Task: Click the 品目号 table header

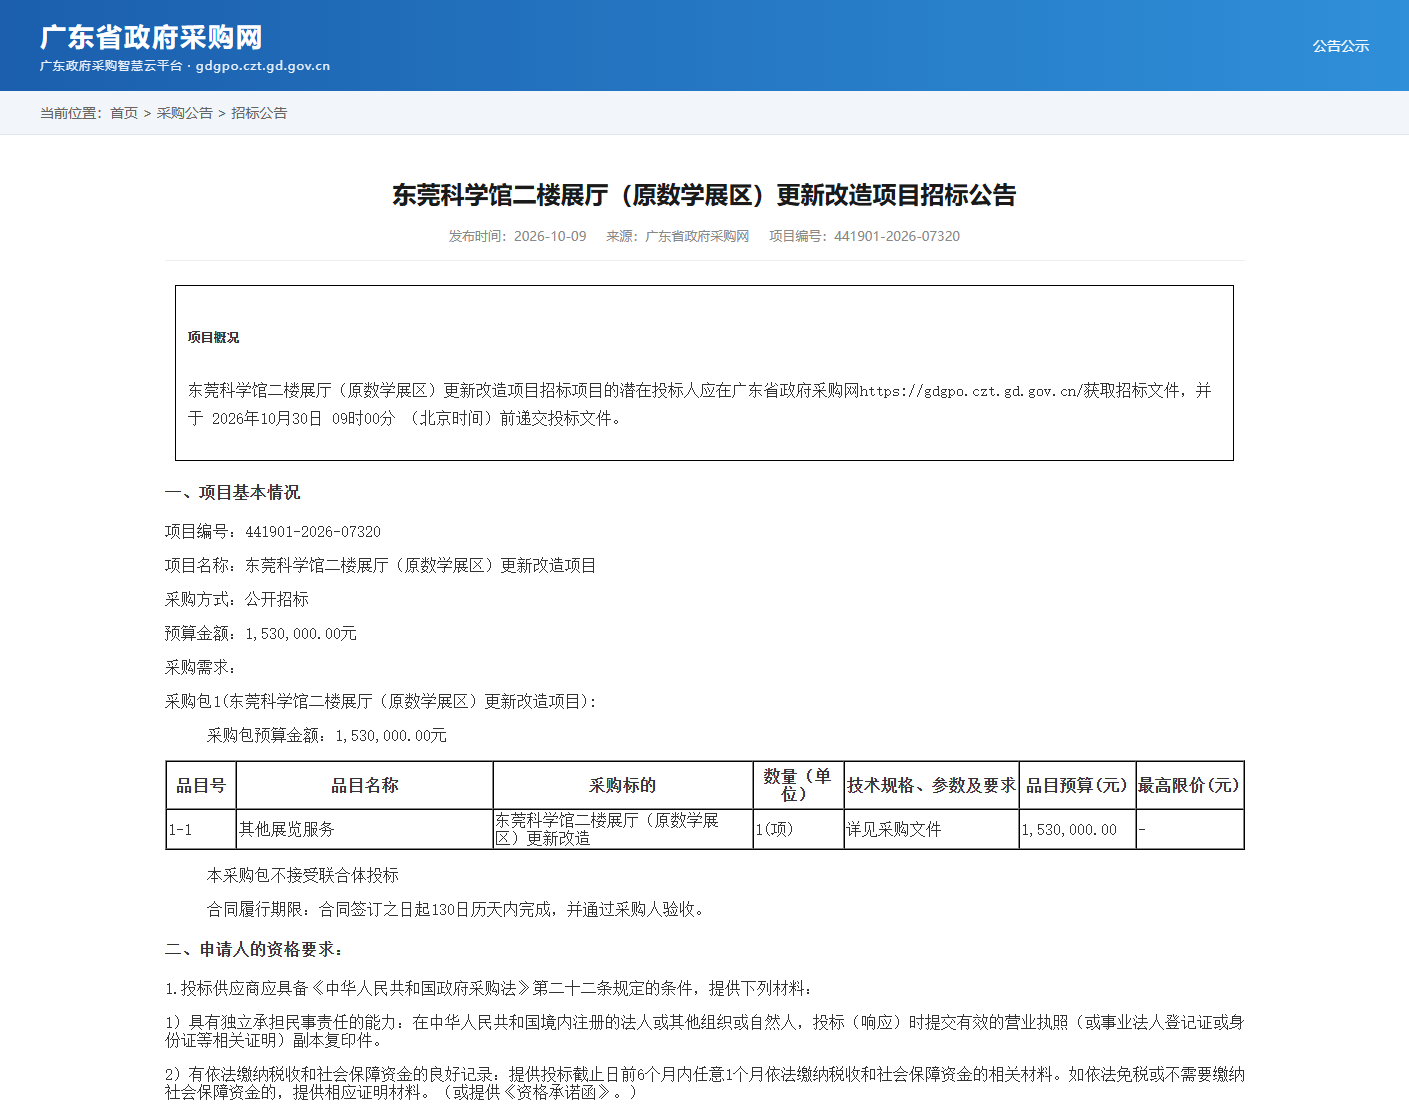Action: pyautogui.click(x=201, y=785)
